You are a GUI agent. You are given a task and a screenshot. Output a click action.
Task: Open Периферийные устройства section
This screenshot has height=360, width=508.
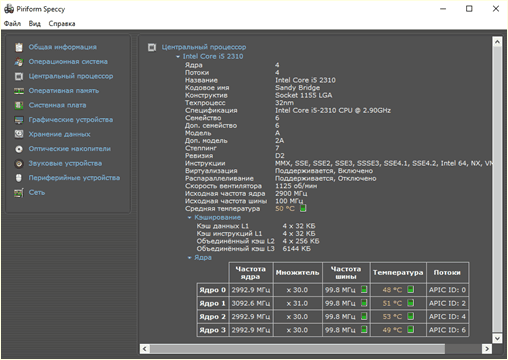[74, 178]
